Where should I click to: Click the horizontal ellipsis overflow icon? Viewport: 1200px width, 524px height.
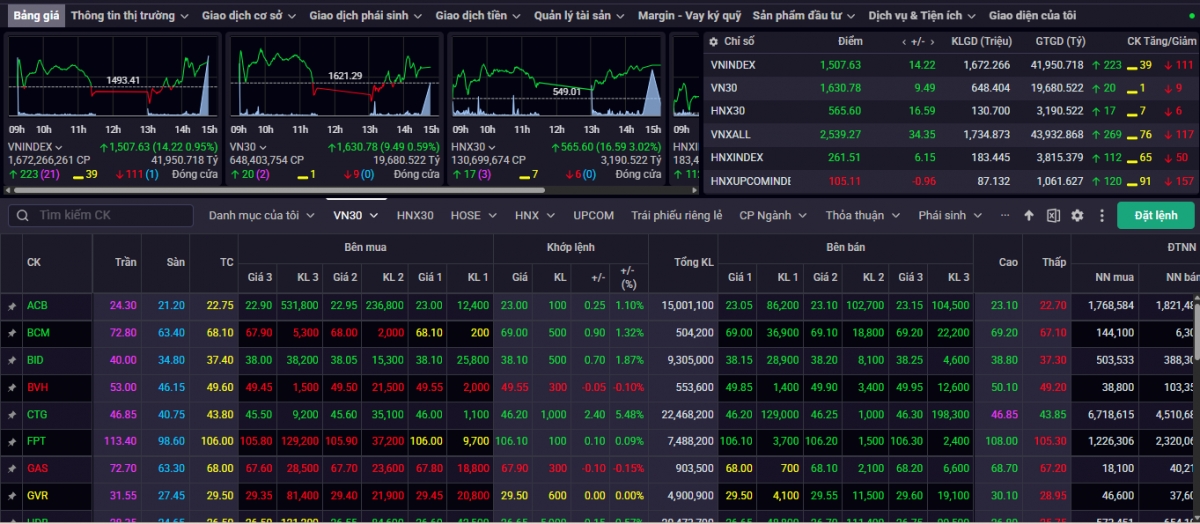click(x=1005, y=215)
